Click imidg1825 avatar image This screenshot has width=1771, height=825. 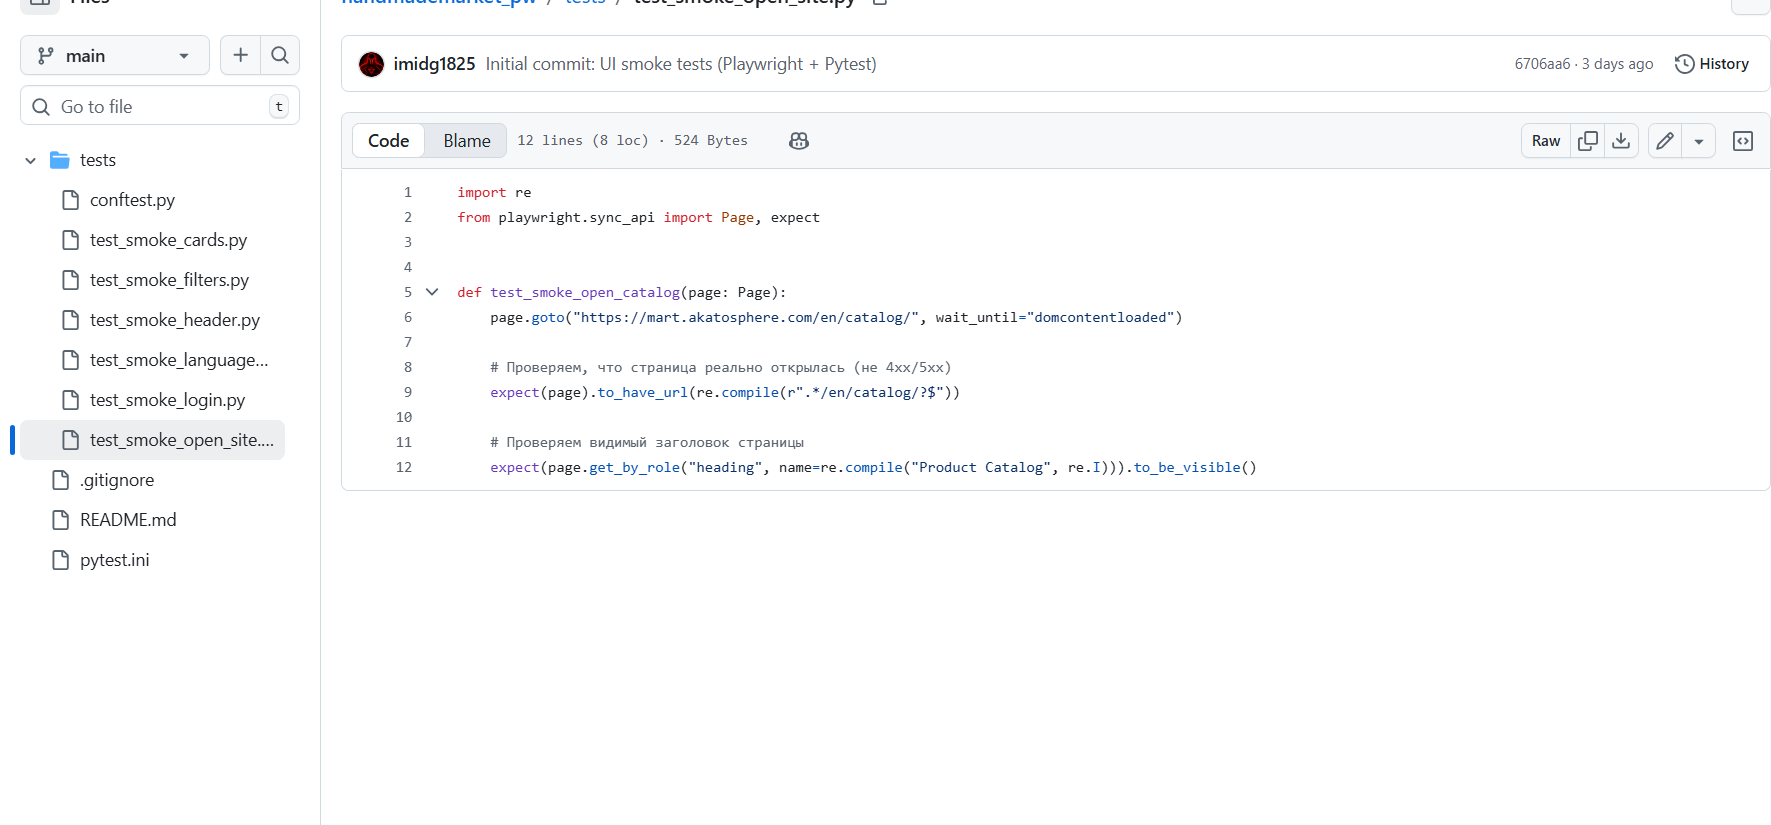[x=372, y=64]
